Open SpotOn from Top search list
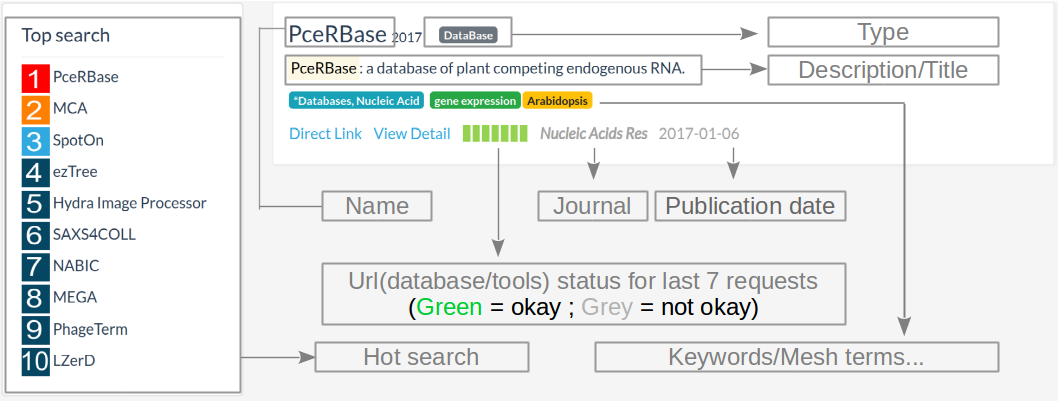The width and height of the screenshot is (1058, 402). coord(78,140)
